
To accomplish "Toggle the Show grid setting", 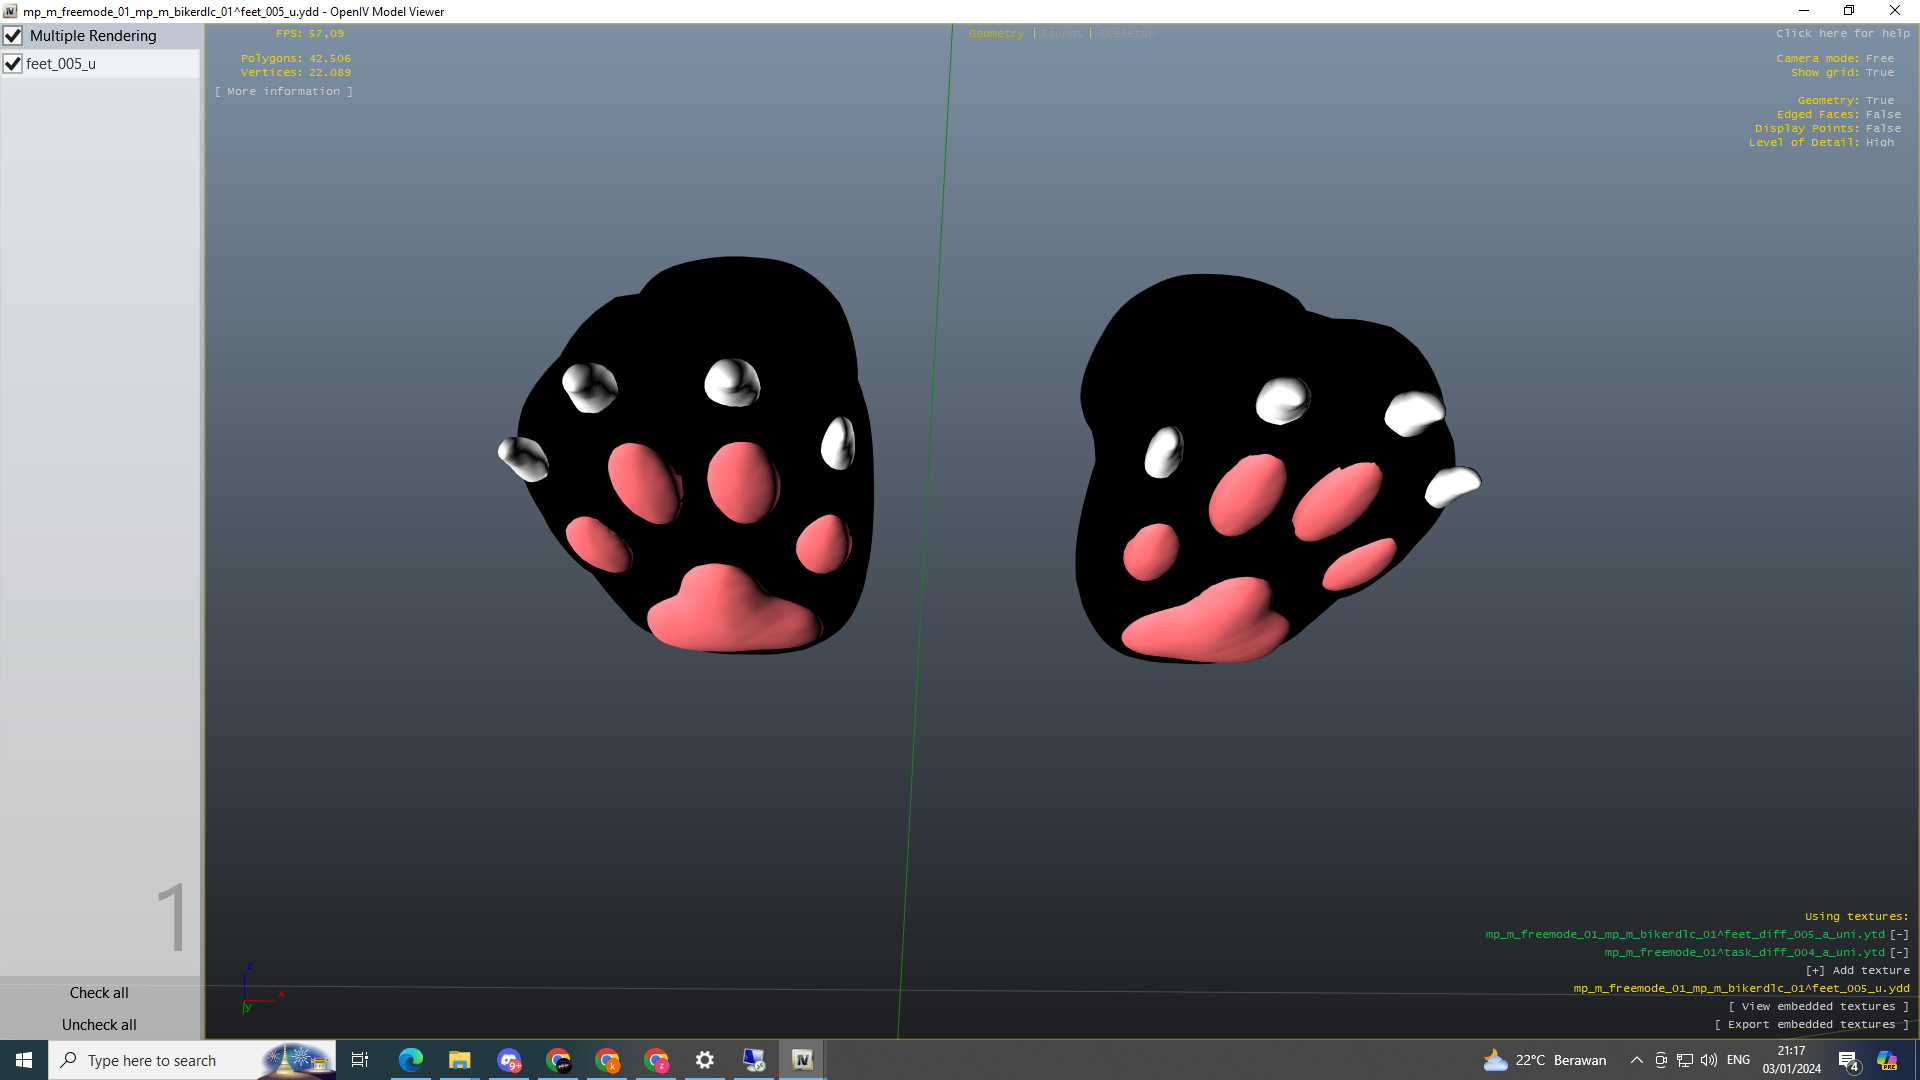I will coord(1842,73).
